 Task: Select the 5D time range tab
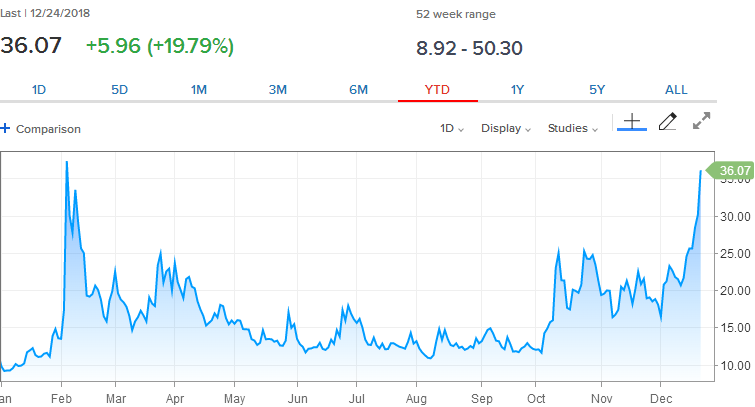pyautogui.click(x=119, y=90)
